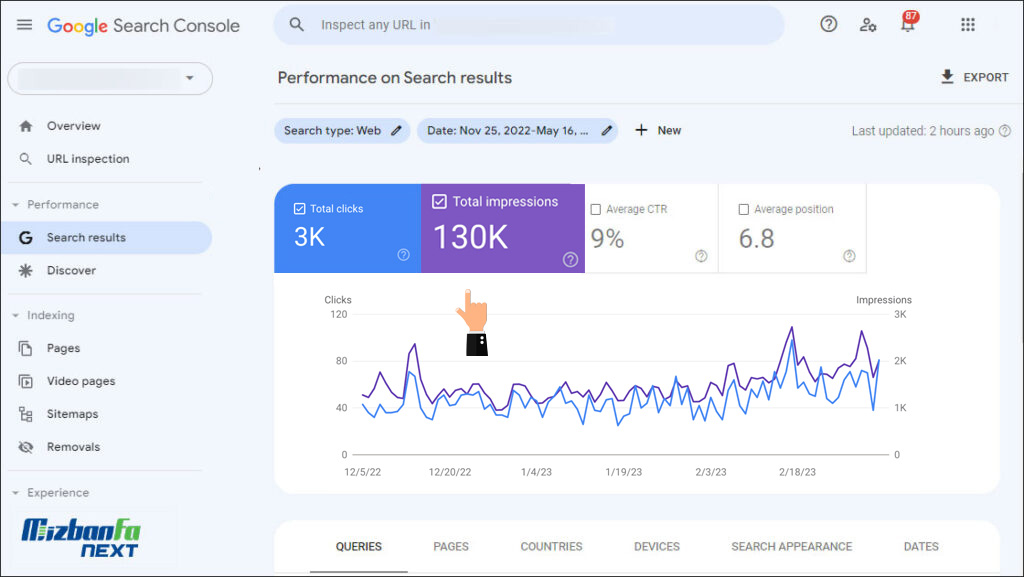This screenshot has width=1024, height=577.
Task: Click help icon on Total clicks card
Action: (404, 255)
